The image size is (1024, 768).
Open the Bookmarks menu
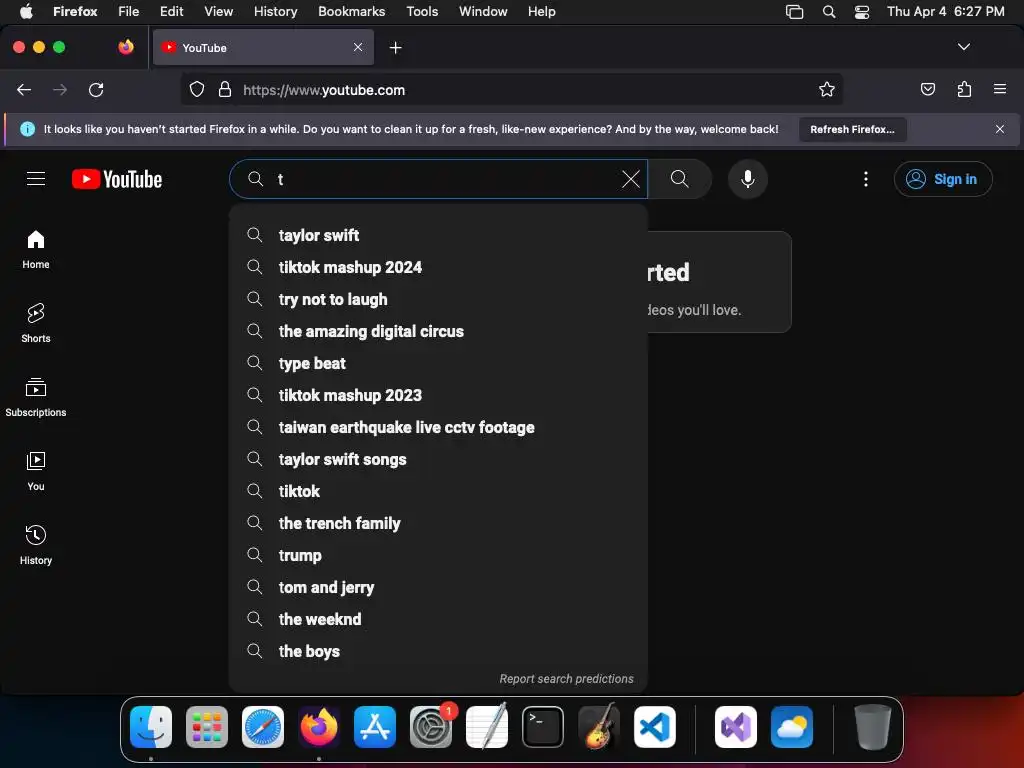click(x=351, y=12)
